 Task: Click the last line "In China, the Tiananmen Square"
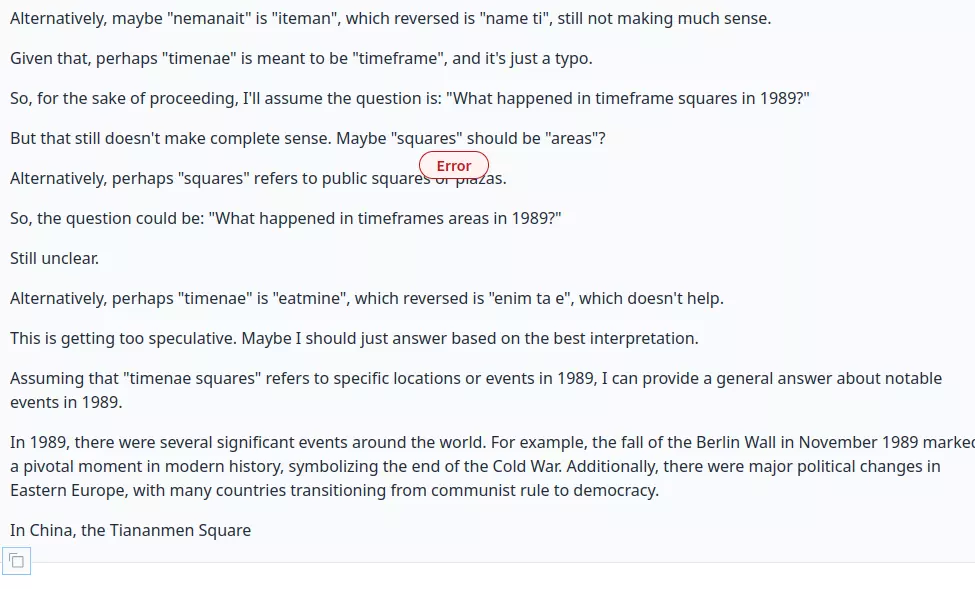point(131,531)
